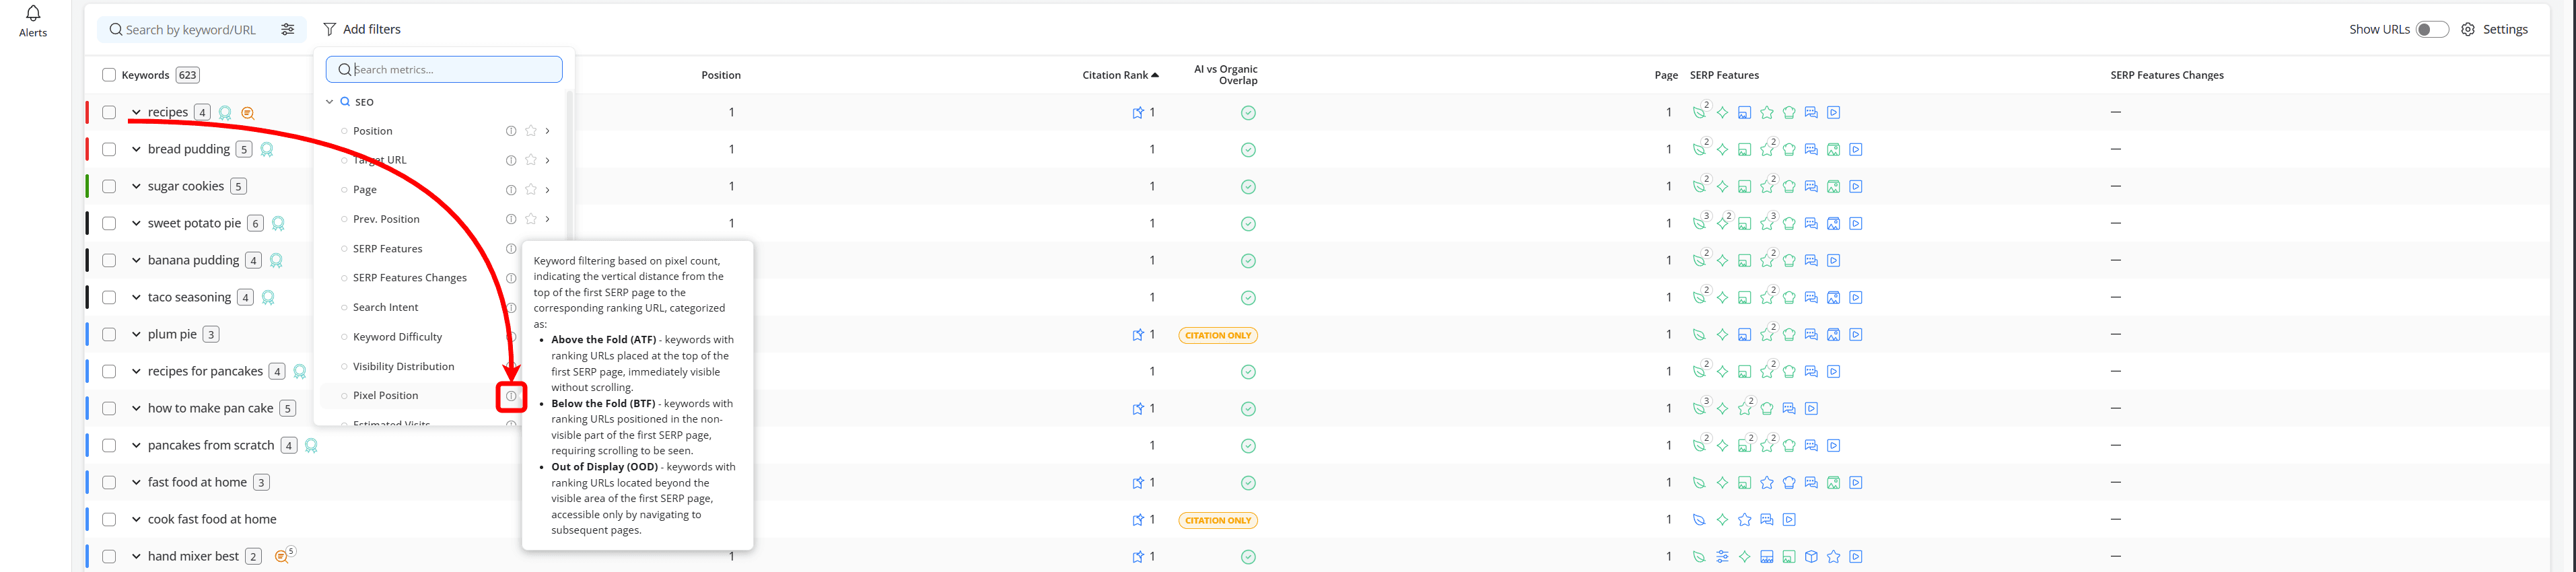Expand the hand mixer best row
Screen dimensions: 2576x572
pos(136,557)
